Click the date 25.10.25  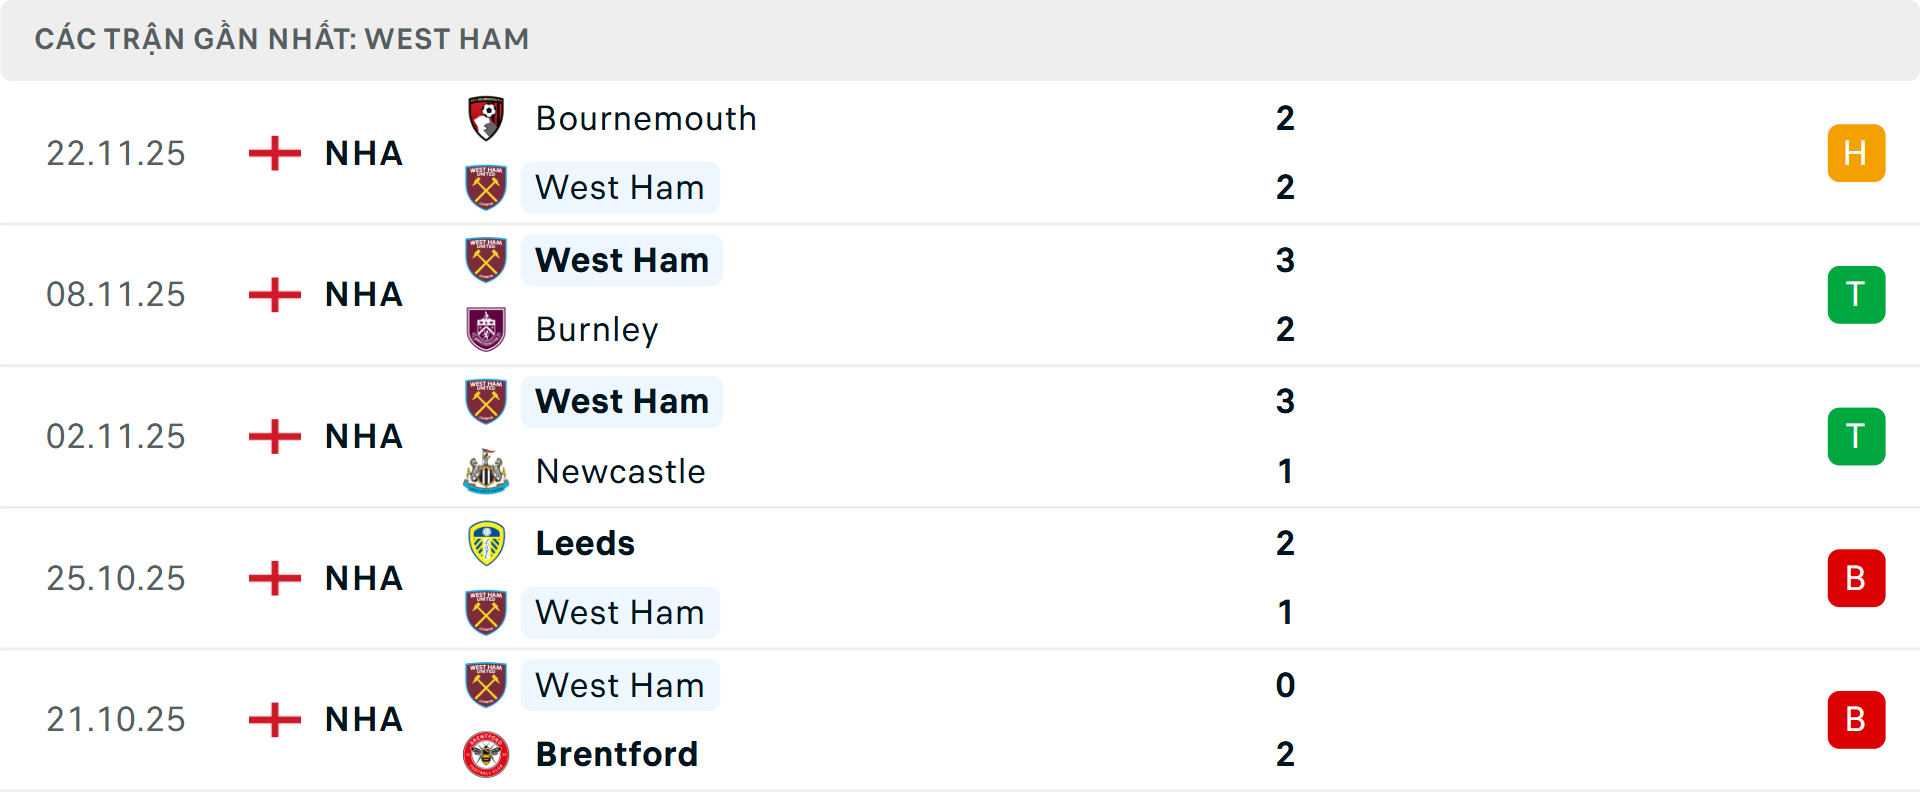tap(116, 578)
